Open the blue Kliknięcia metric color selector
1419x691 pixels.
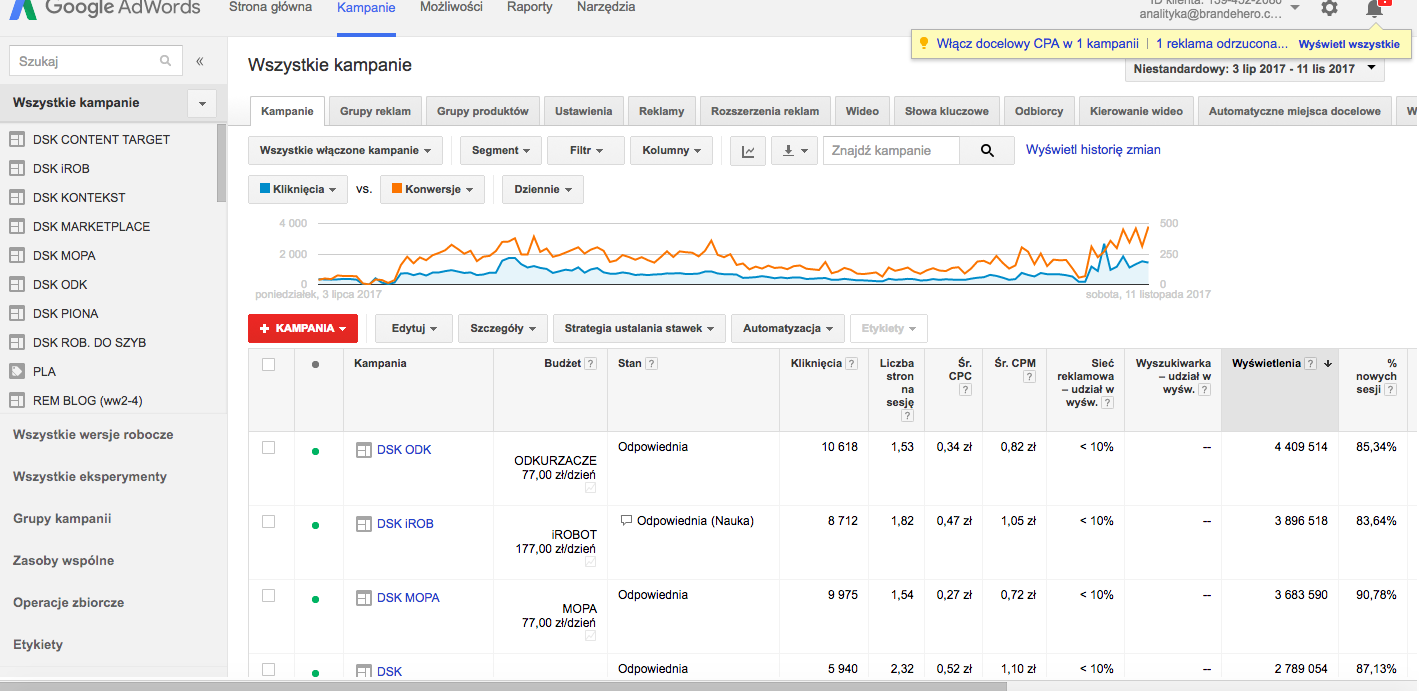[x=298, y=189]
